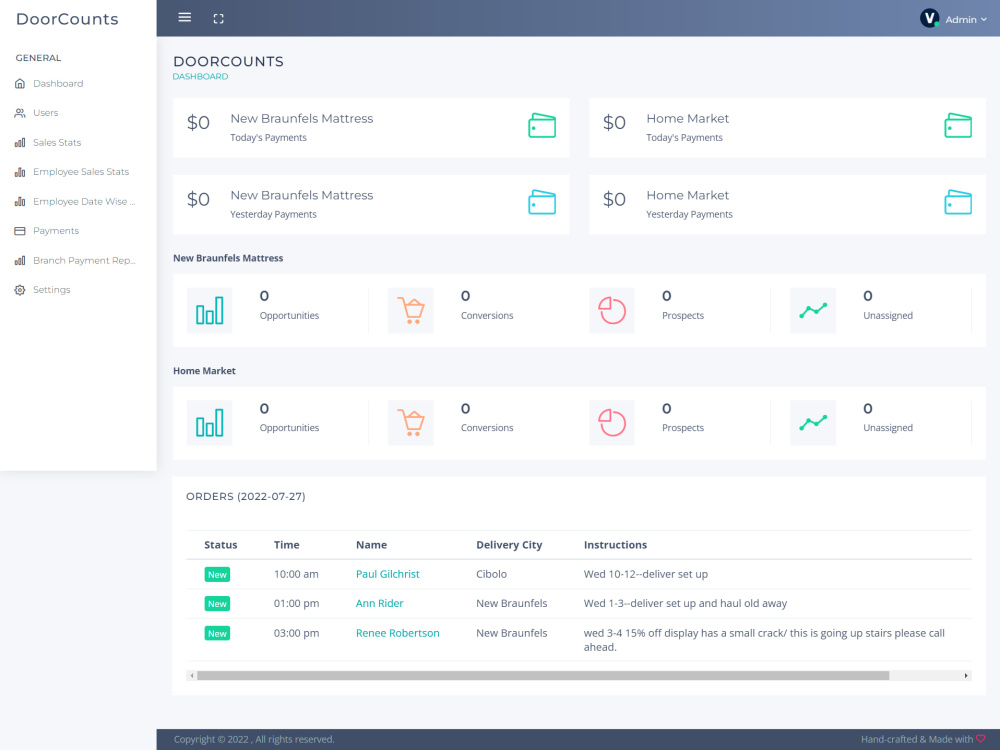Click the Dashboard home icon in sidebar
1000x750 pixels.
pyautogui.click(x=20, y=84)
